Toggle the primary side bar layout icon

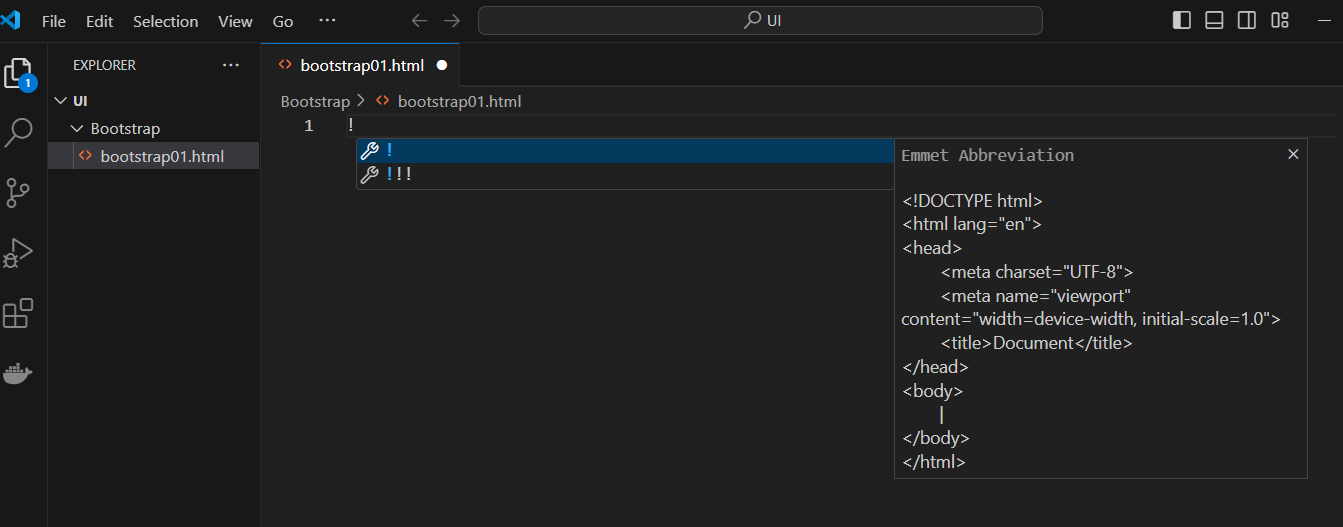(x=1182, y=20)
